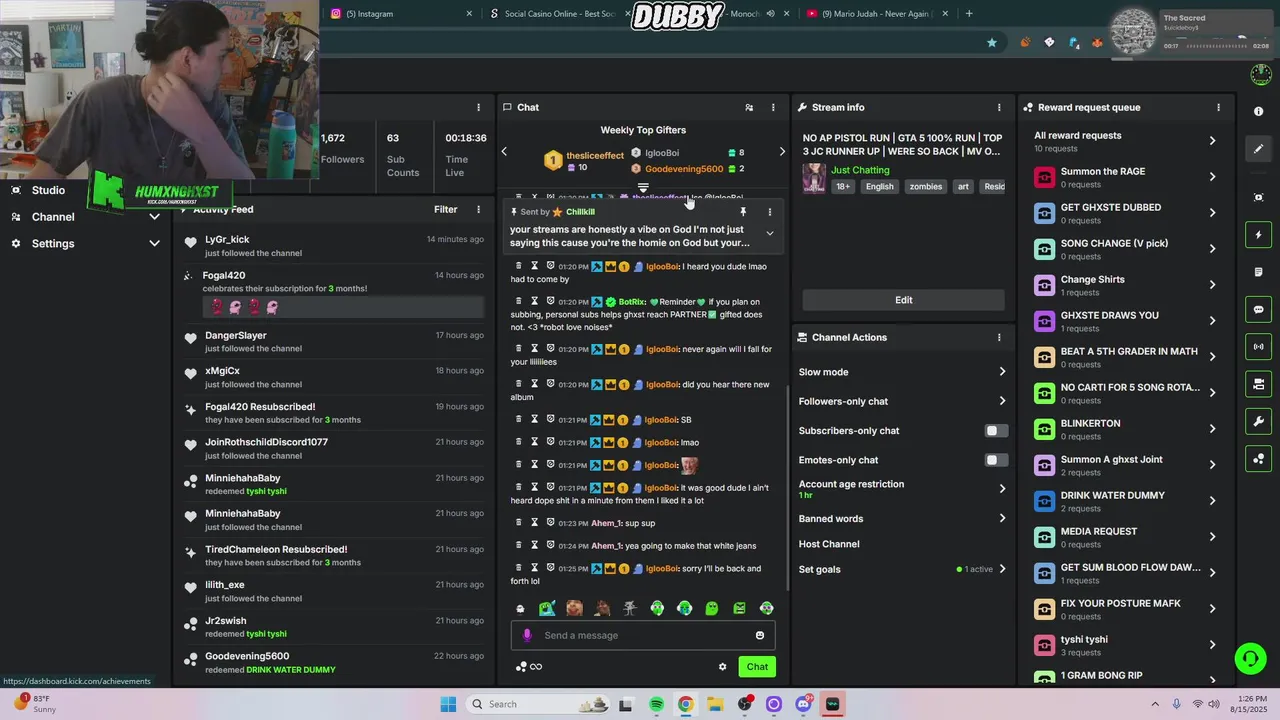The width and height of the screenshot is (1280, 720).
Task: Toggle Emotes-only chat switch
Action: [996, 460]
